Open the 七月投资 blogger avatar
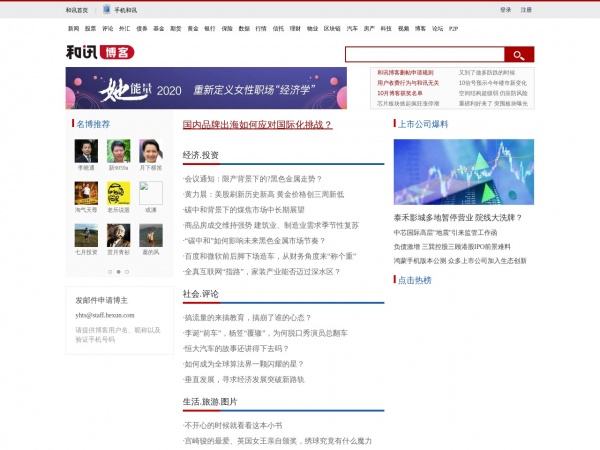 pyautogui.click(x=86, y=235)
